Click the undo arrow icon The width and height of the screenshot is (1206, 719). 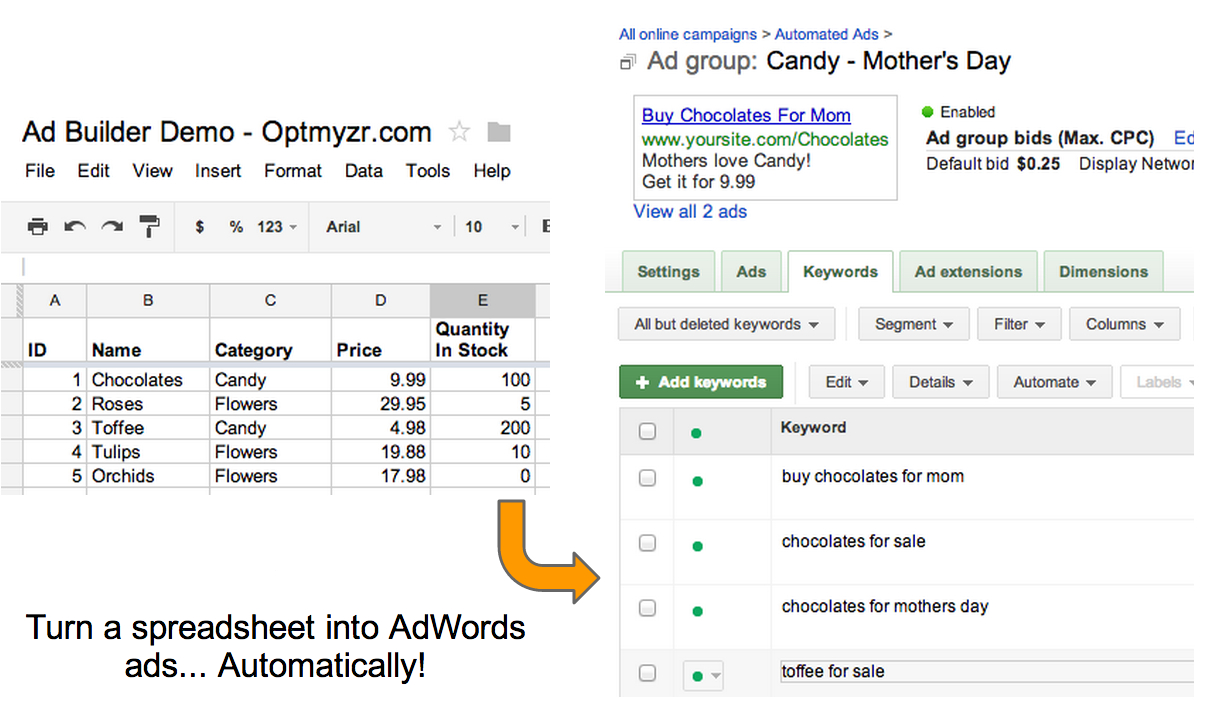point(75,227)
